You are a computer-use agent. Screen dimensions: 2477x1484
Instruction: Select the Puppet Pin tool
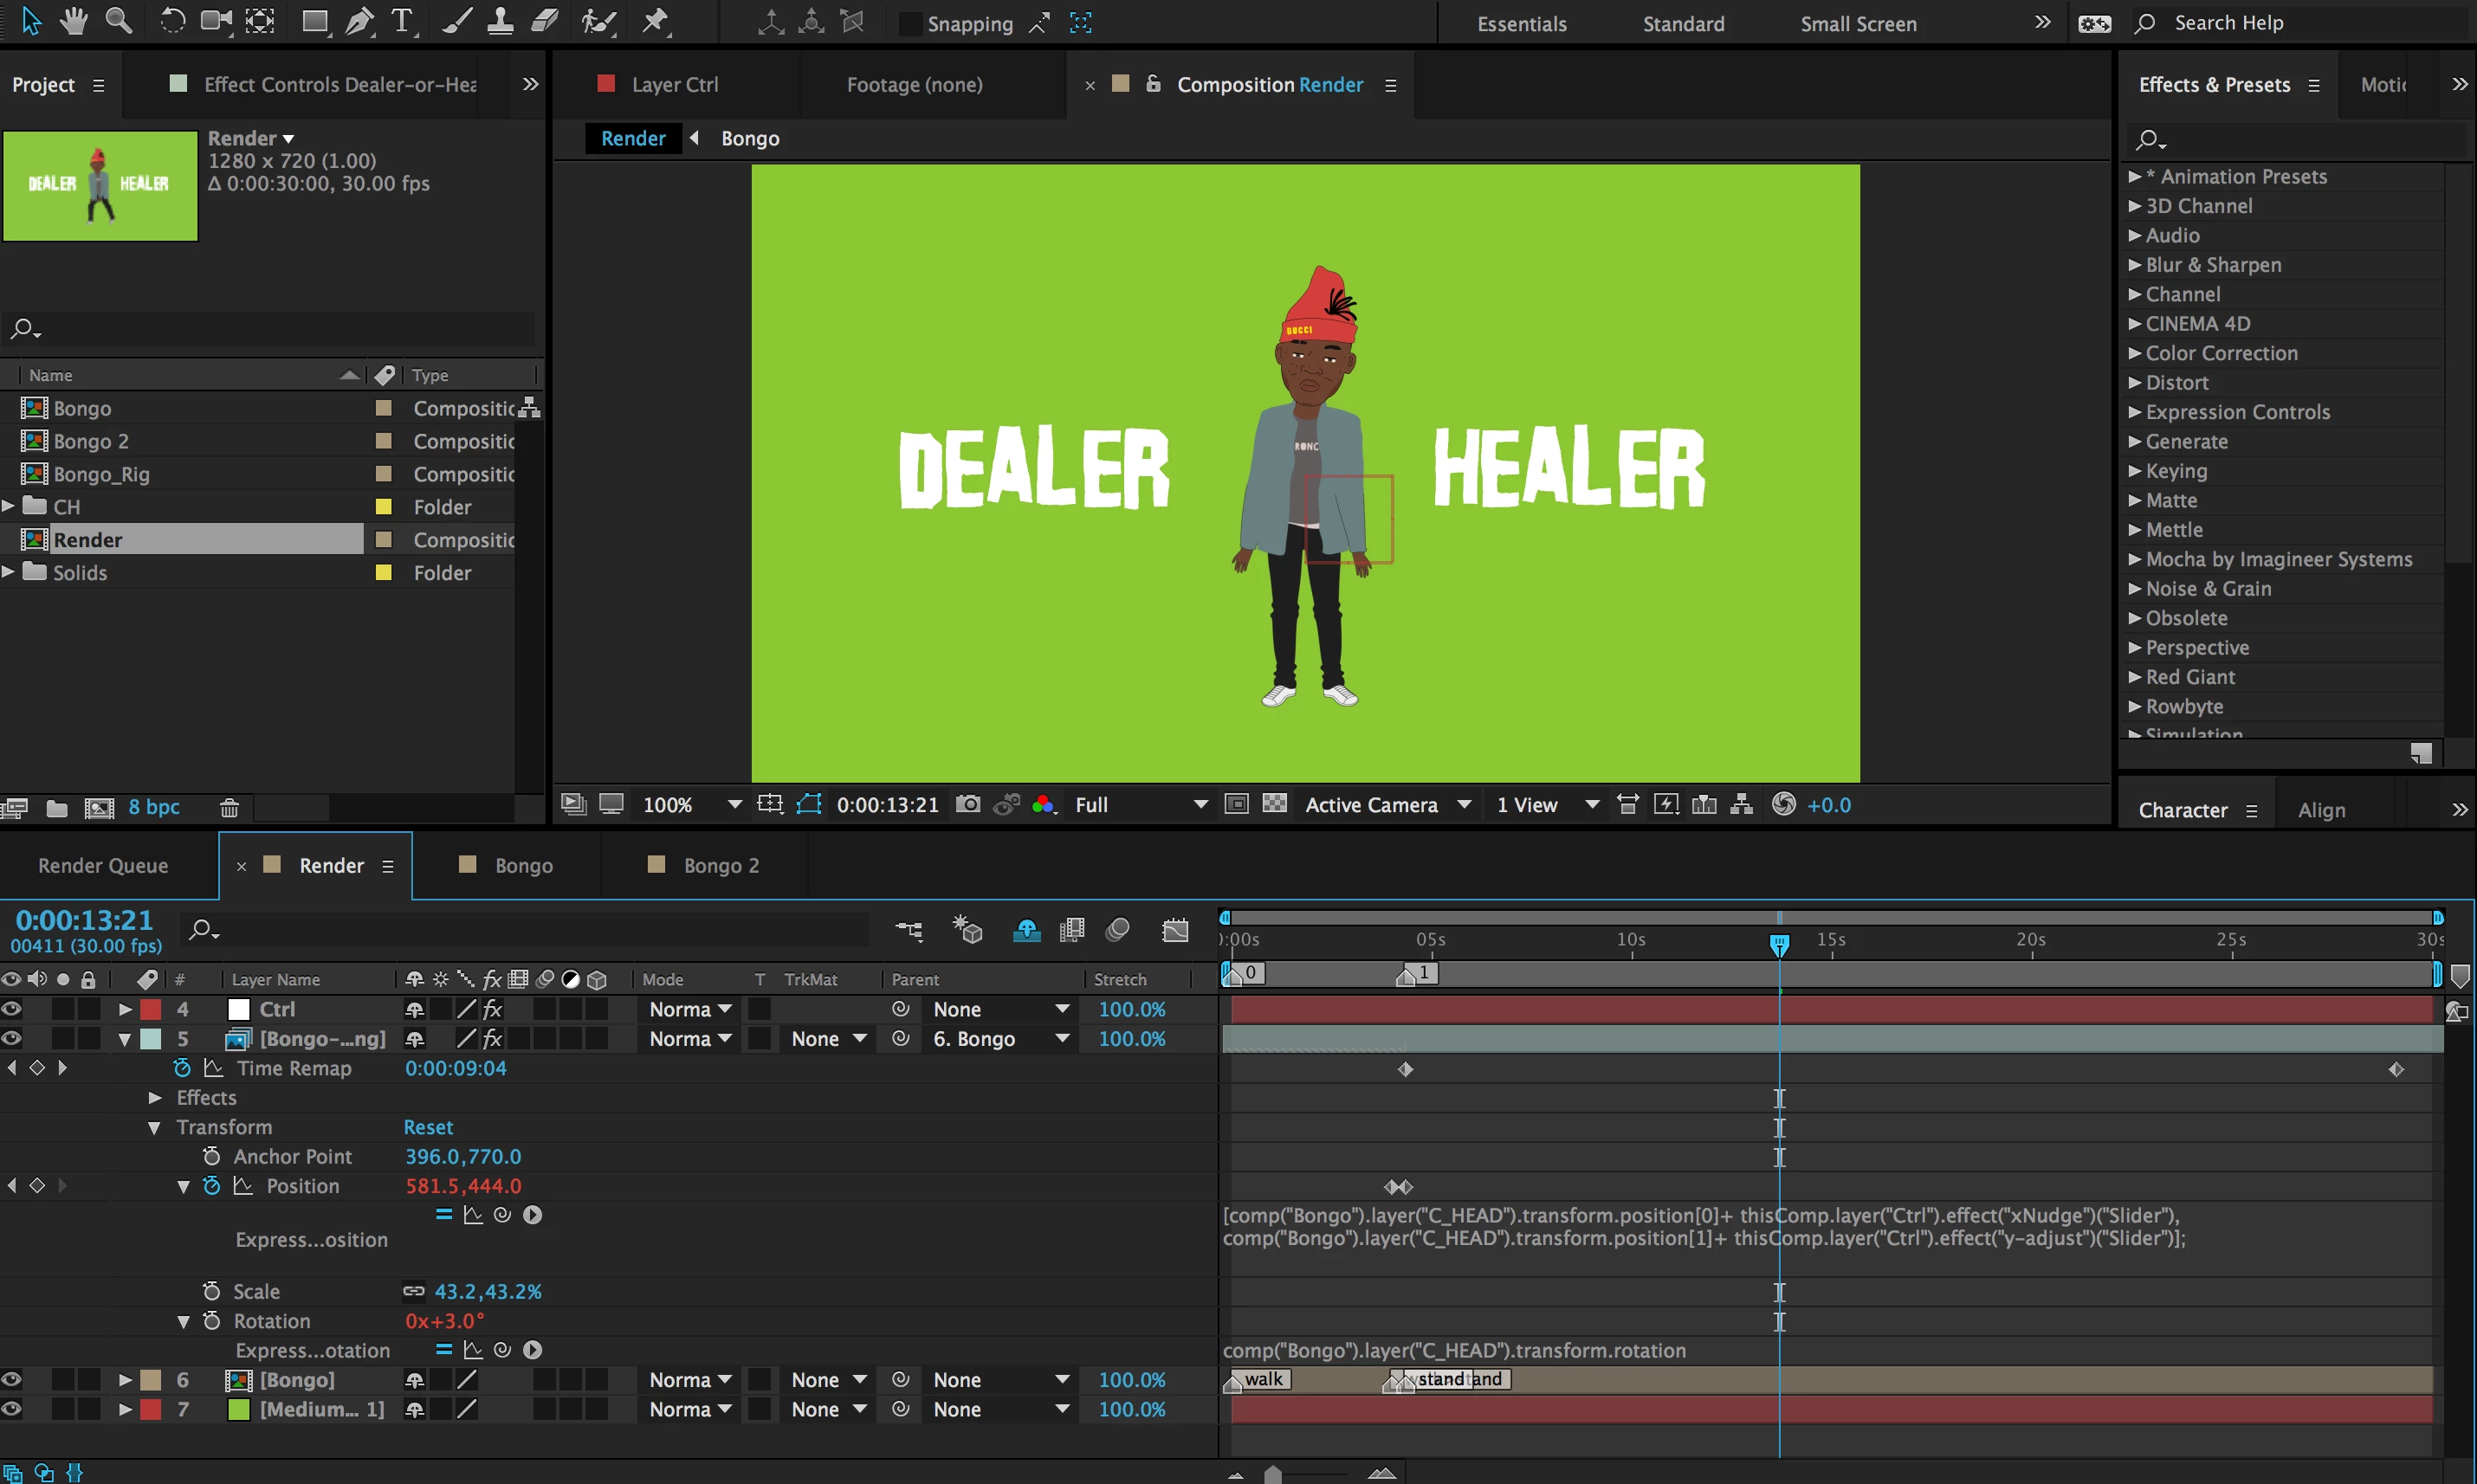point(655,22)
